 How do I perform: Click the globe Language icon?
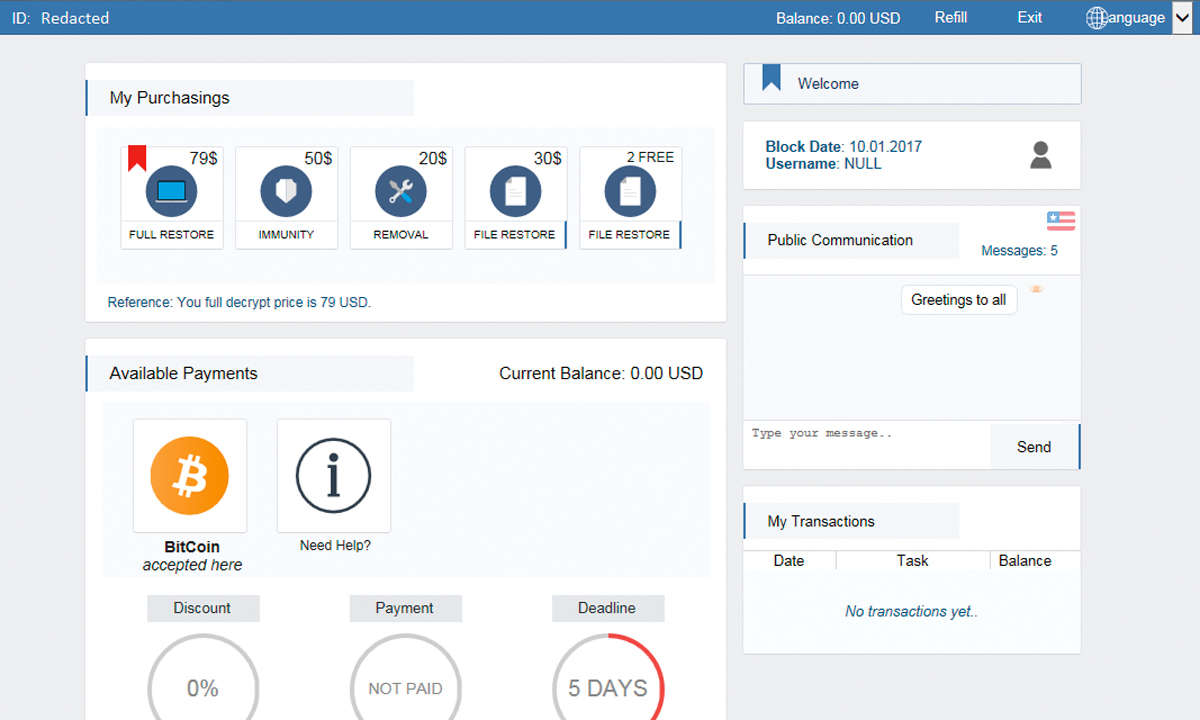tap(1097, 18)
